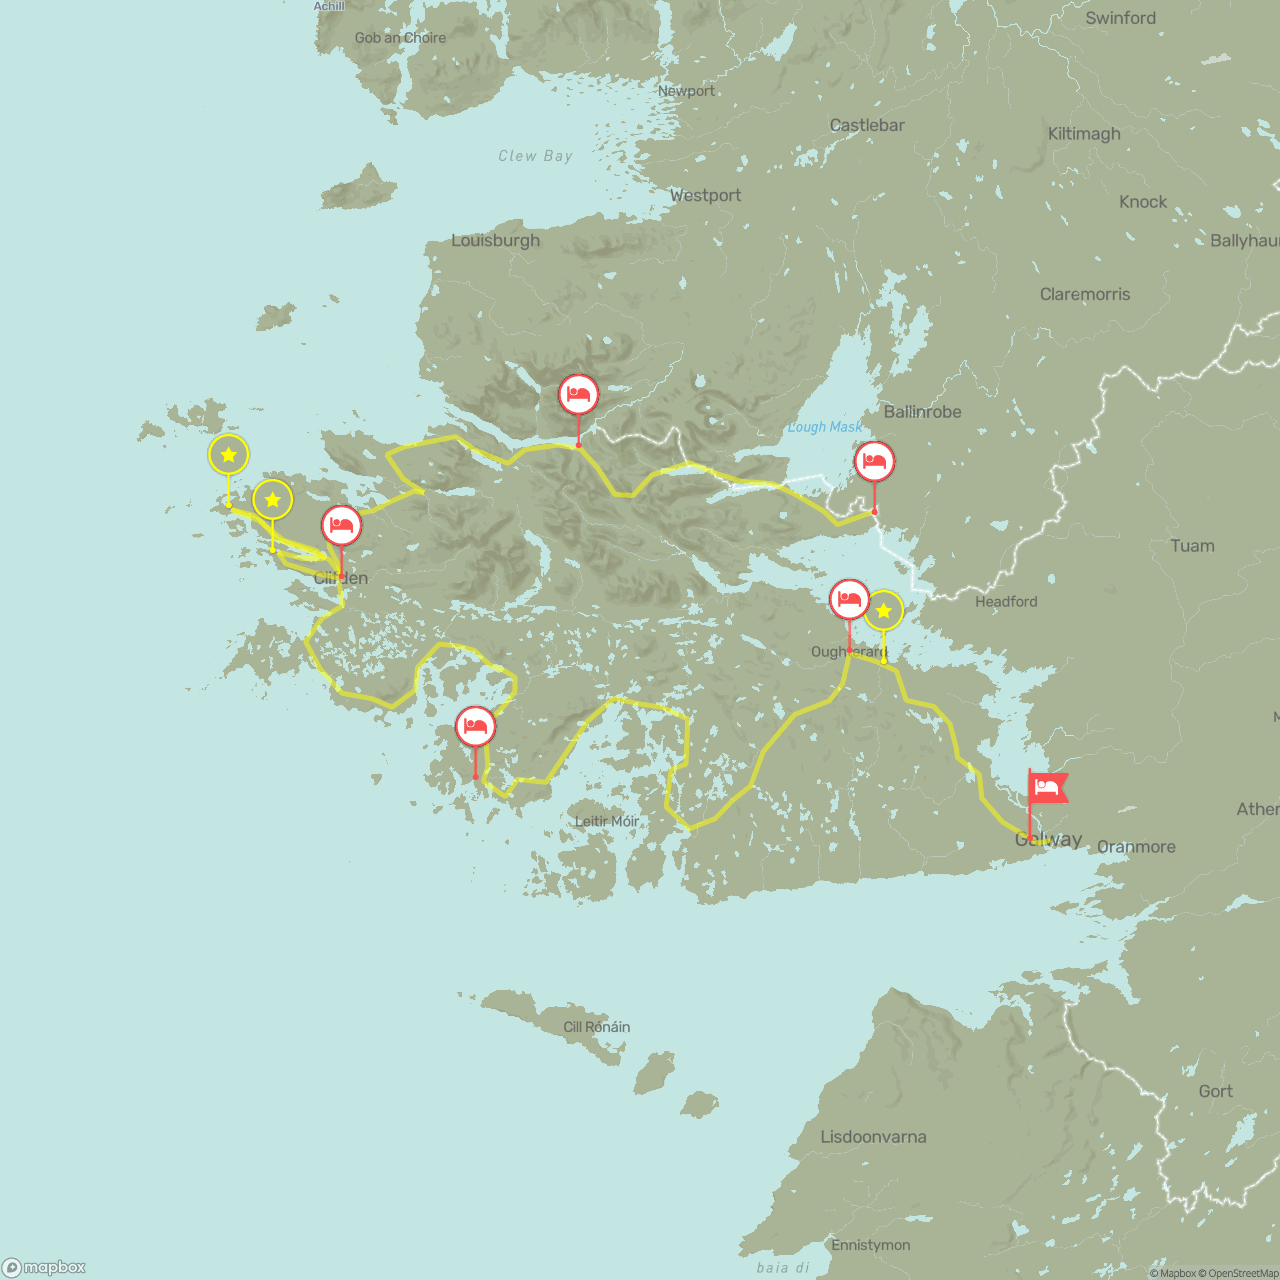Select the bed marker at Clifden
The height and width of the screenshot is (1280, 1280).
[x=341, y=525]
